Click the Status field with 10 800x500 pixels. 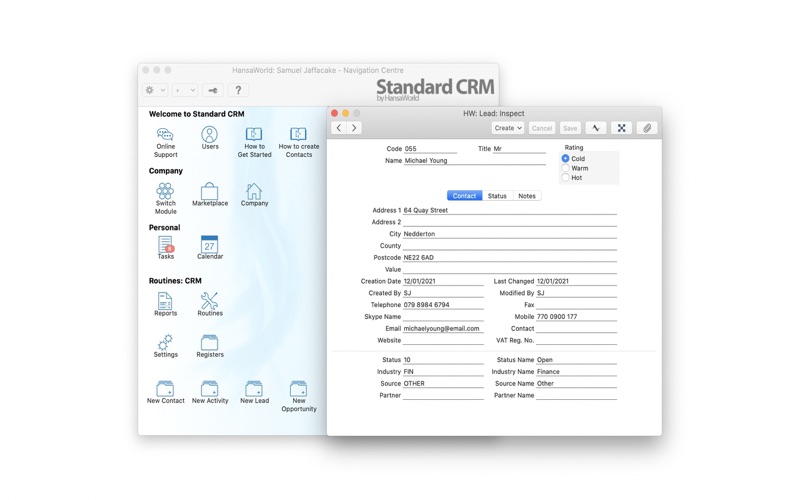tap(443, 360)
